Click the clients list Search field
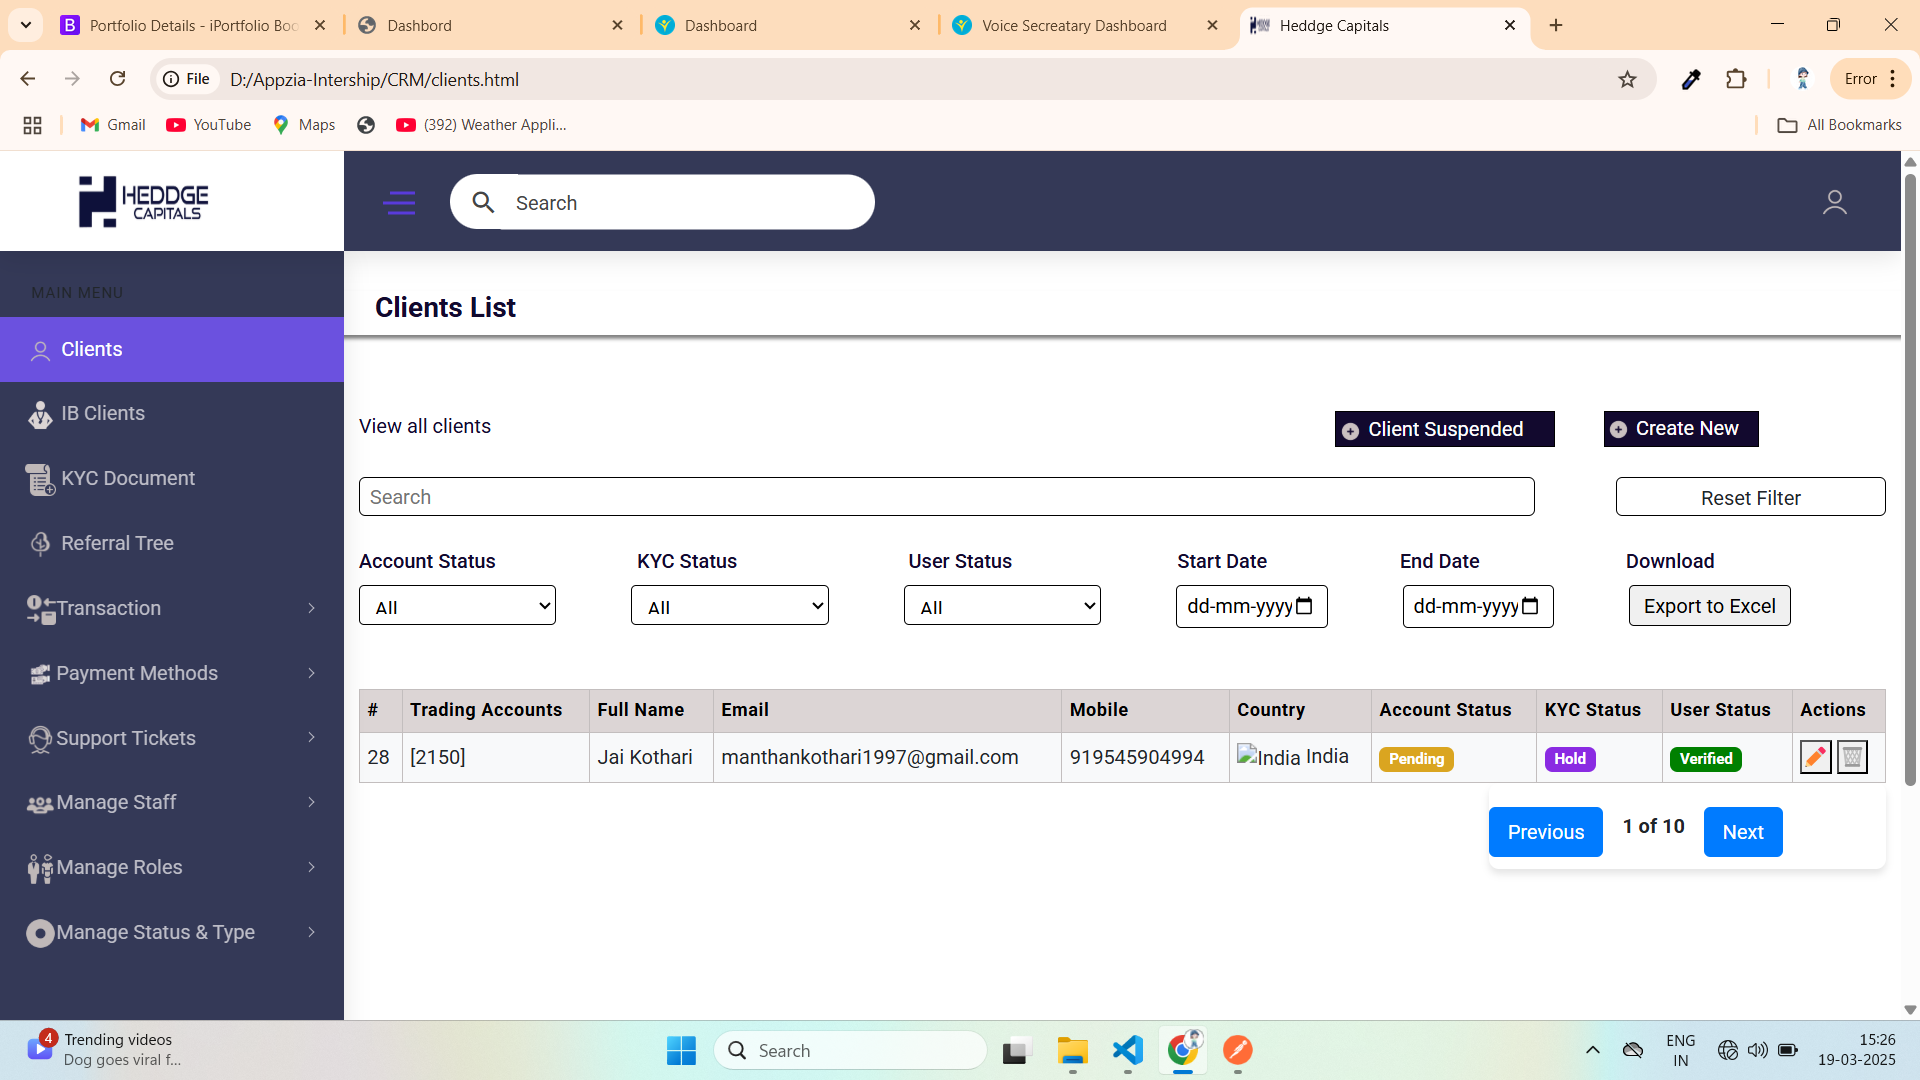This screenshot has height=1080, width=1920. click(x=946, y=497)
